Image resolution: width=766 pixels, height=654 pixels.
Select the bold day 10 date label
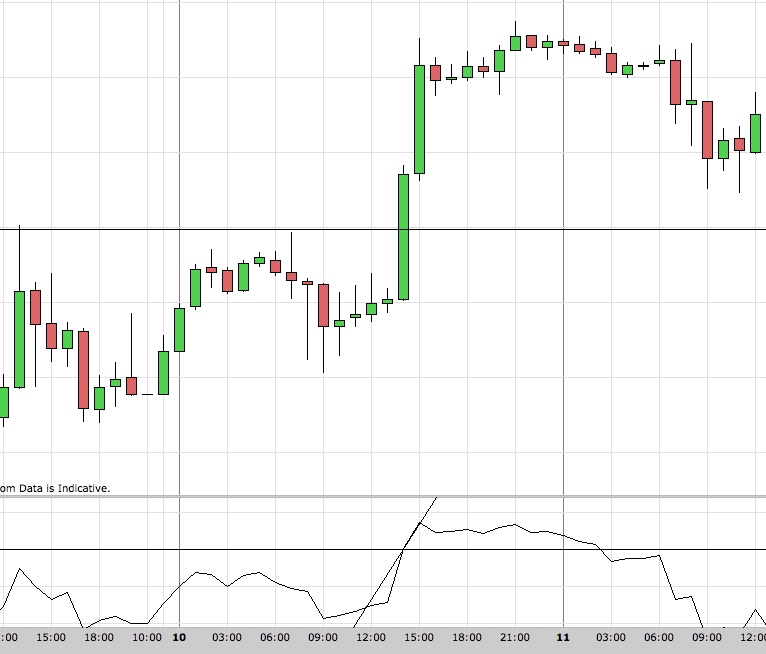179,637
